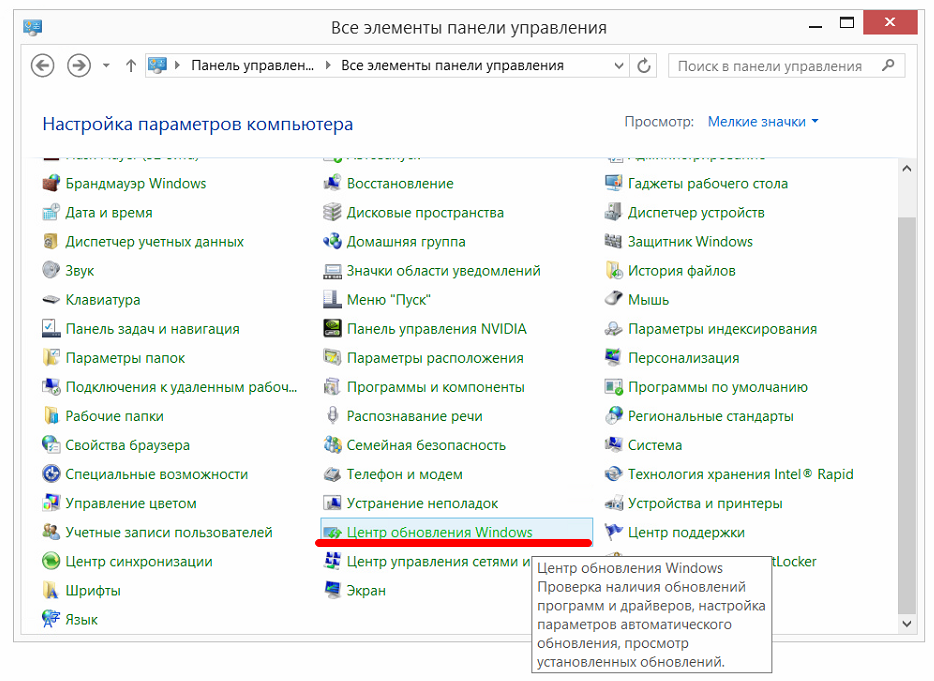
Task: Click the Дата и время icon
Action: coord(52,213)
